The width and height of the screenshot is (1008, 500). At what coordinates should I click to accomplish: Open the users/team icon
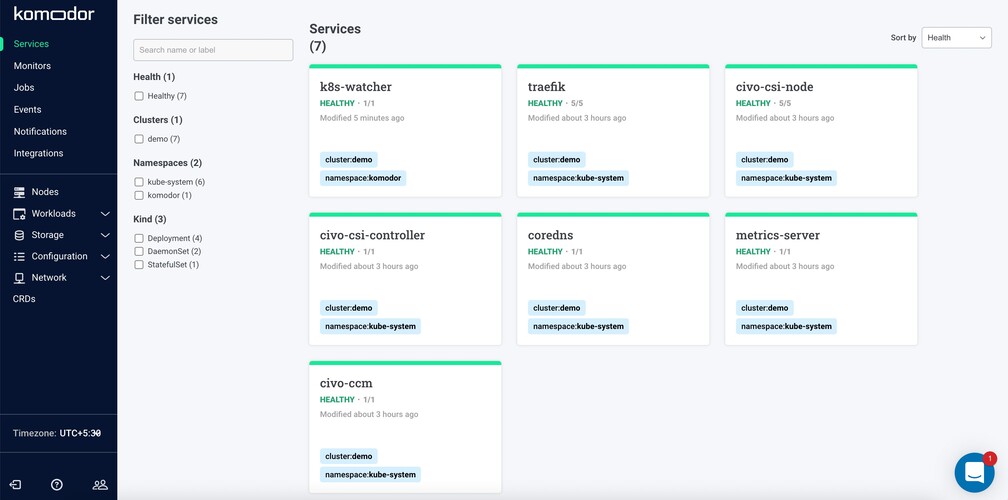[x=100, y=485]
